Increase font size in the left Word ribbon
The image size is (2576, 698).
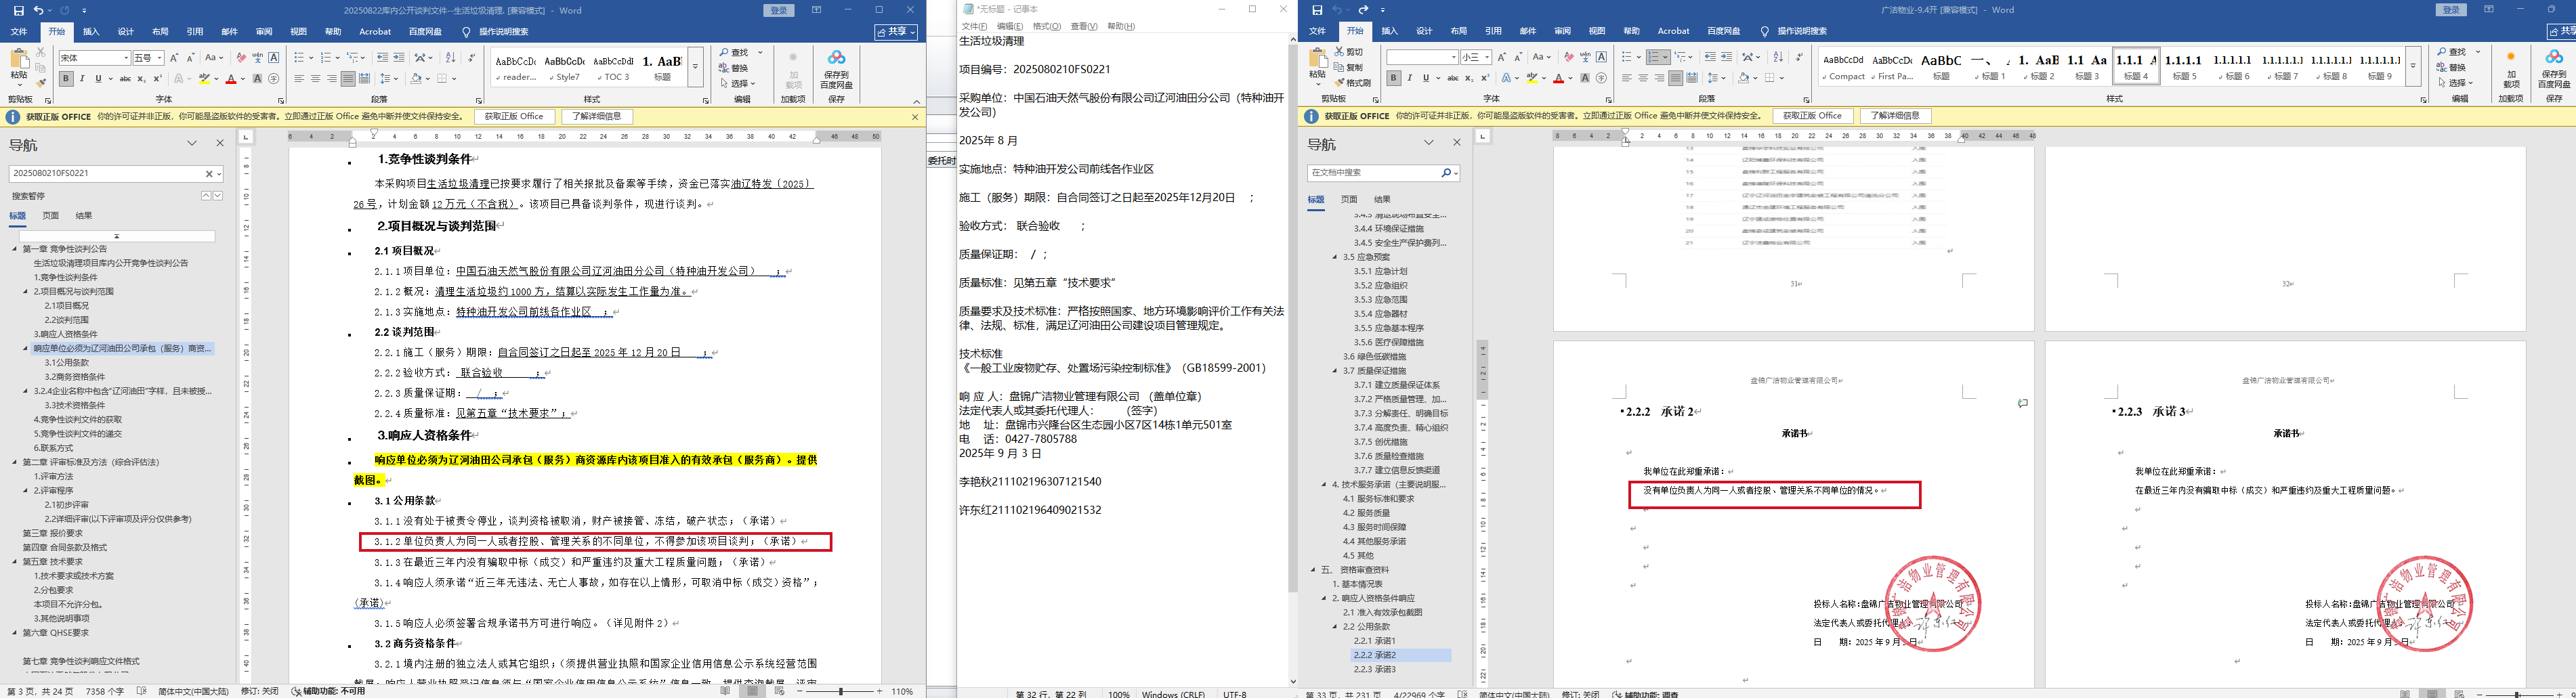tap(174, 58)
